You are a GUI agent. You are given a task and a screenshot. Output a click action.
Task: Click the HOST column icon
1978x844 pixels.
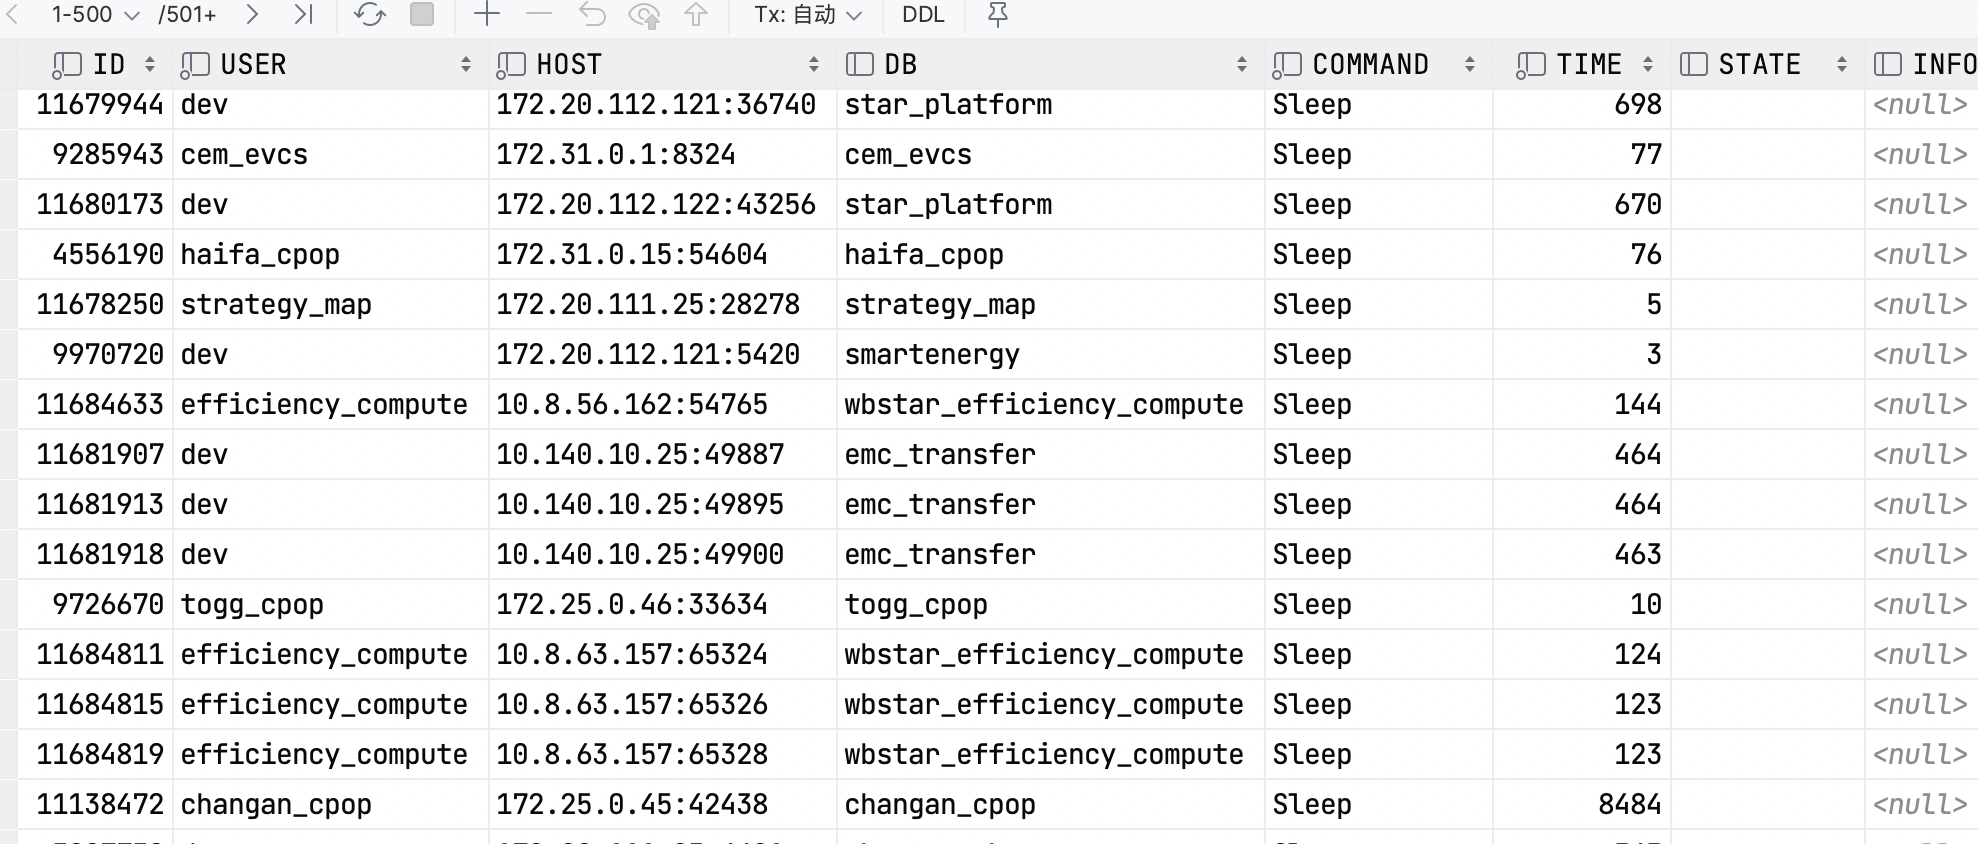point(511,65)
